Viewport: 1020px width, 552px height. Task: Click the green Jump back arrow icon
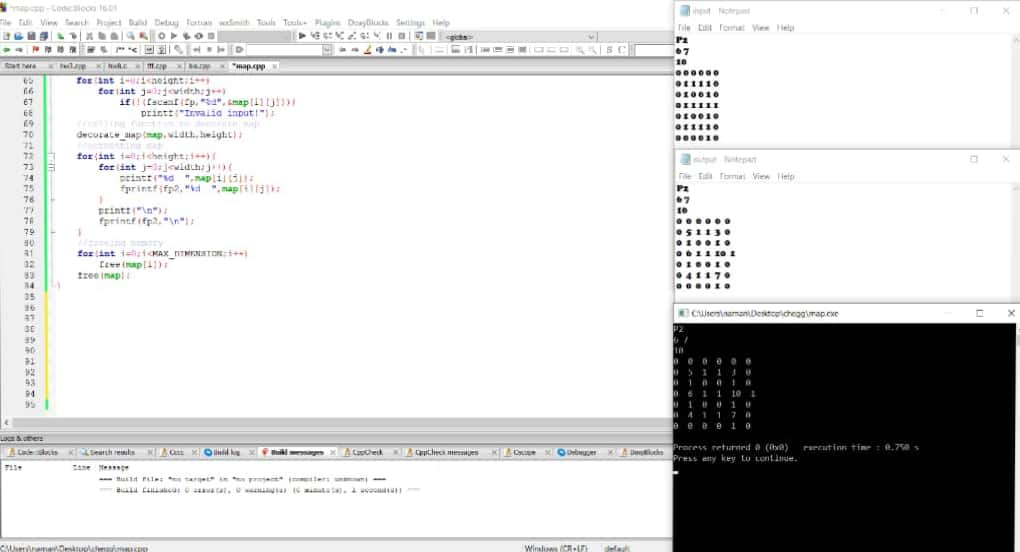click(6, 50)
